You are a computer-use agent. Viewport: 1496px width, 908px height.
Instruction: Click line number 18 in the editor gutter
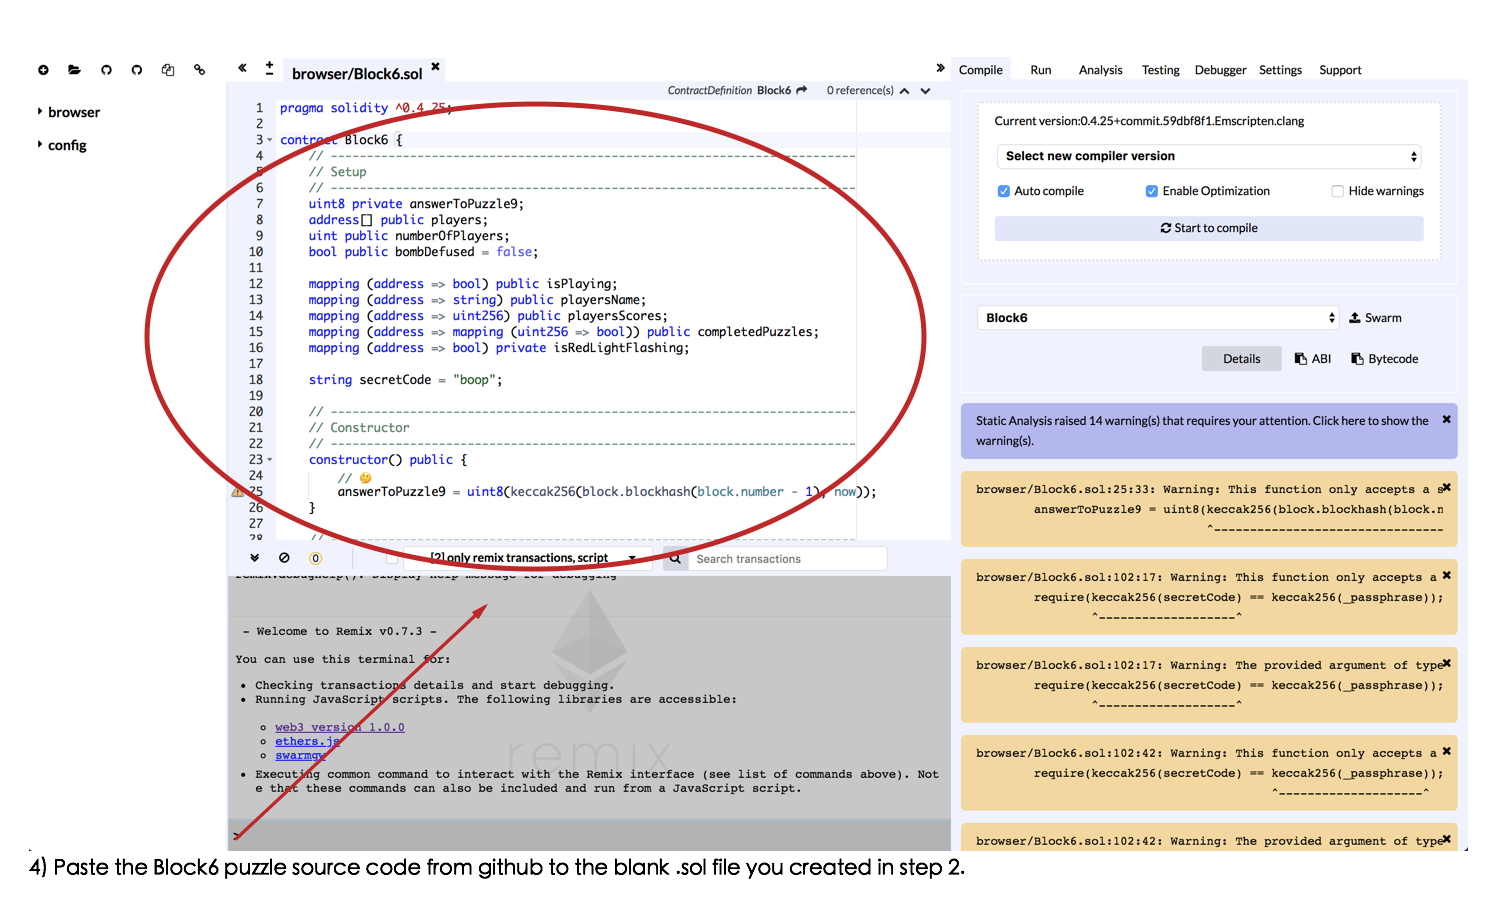click(256, 380)
